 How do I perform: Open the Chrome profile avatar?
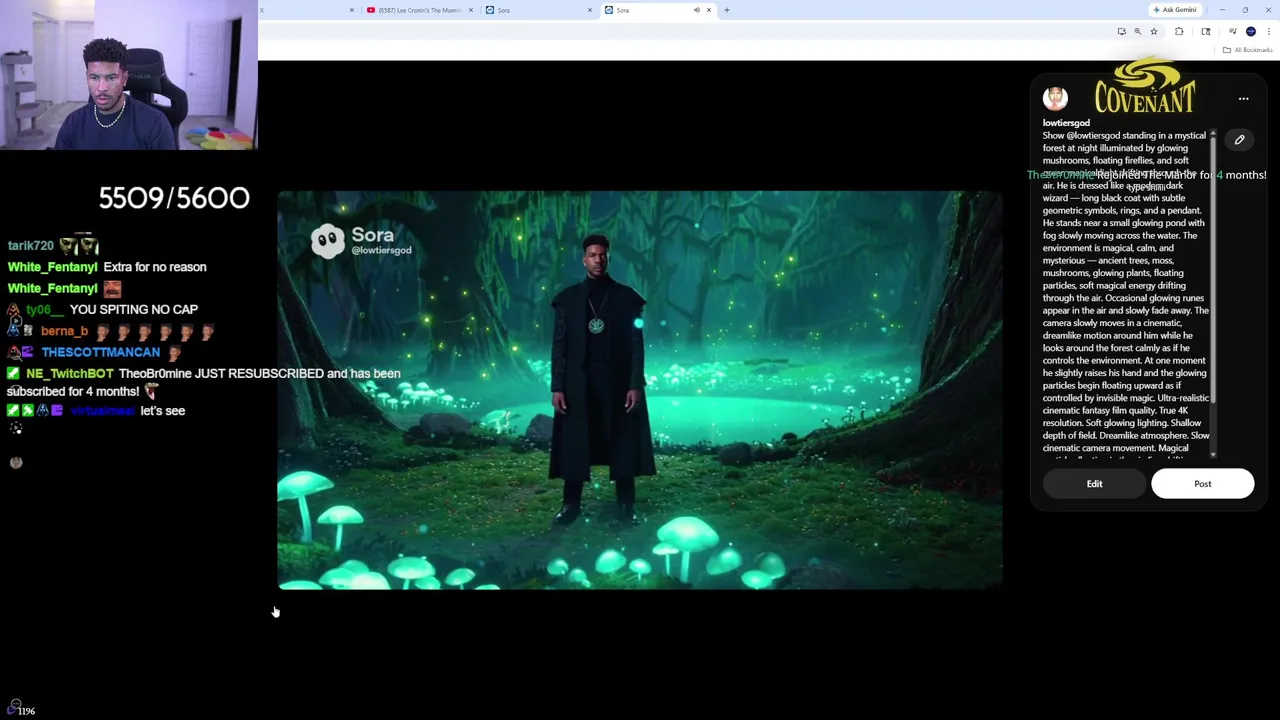(x=1251, y=32)
